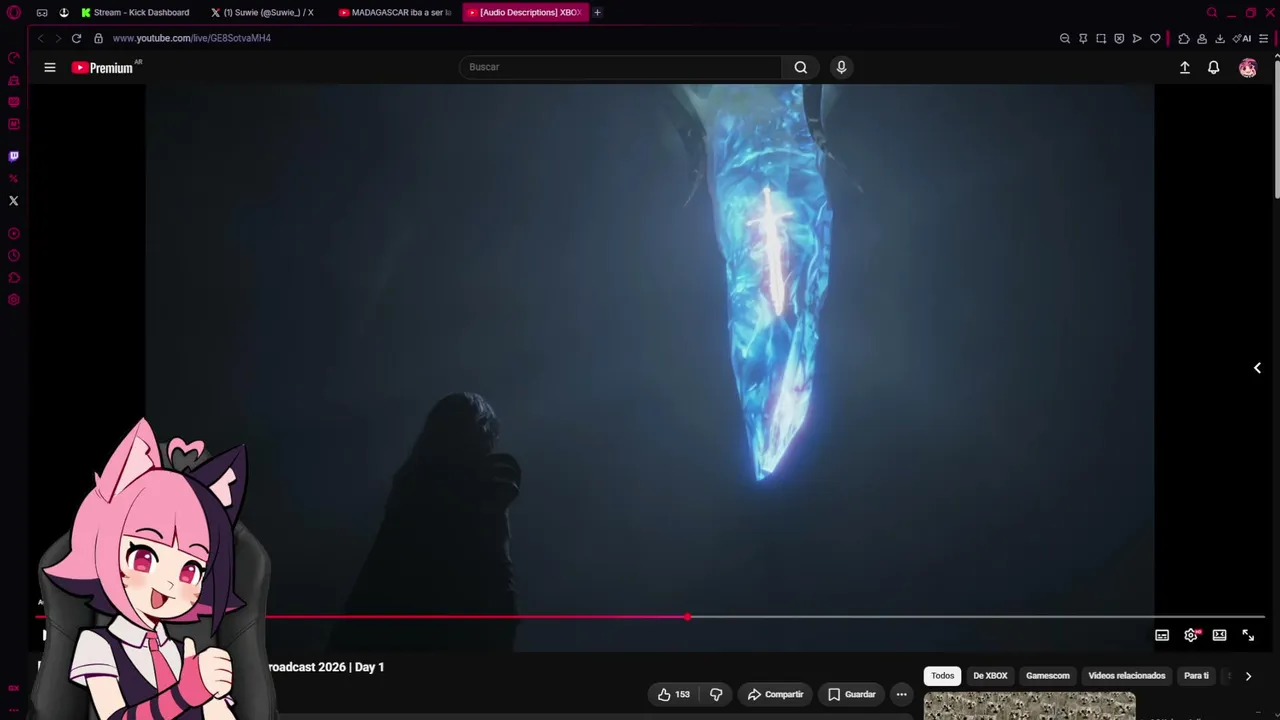
Task: Switch to the MADAGASCAR YouTube tab
Action: [395, 13]
